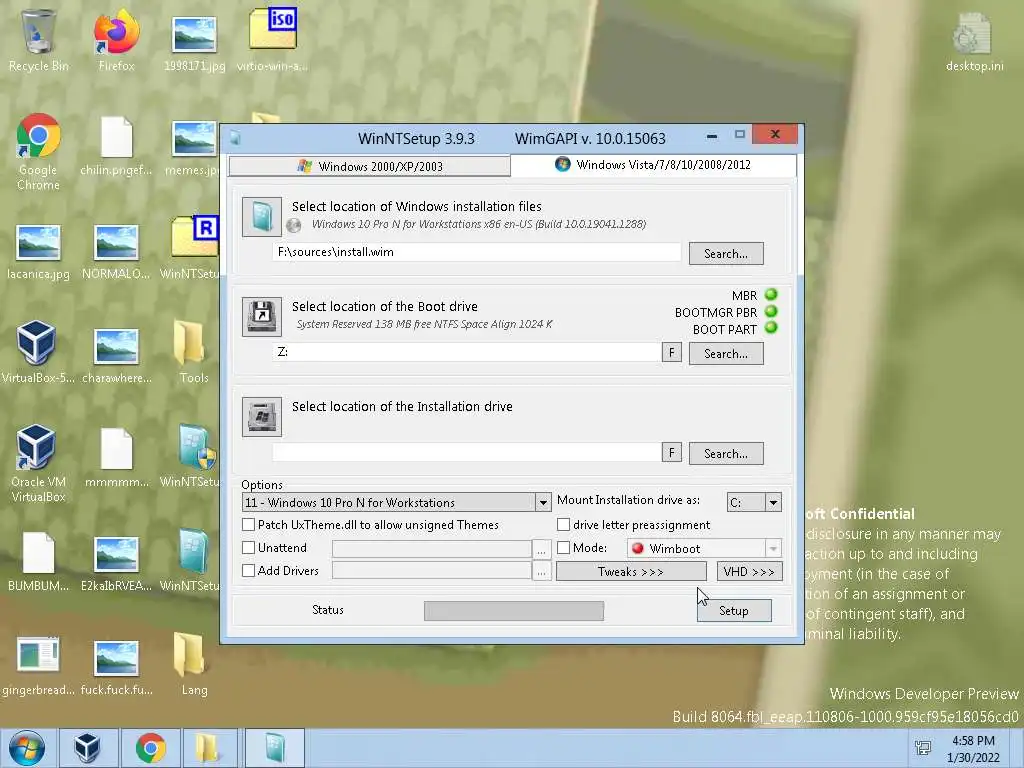Screen dimensions: 1024x768
Task: Open File Explorer from the taskbar
Action: [208, 748]
